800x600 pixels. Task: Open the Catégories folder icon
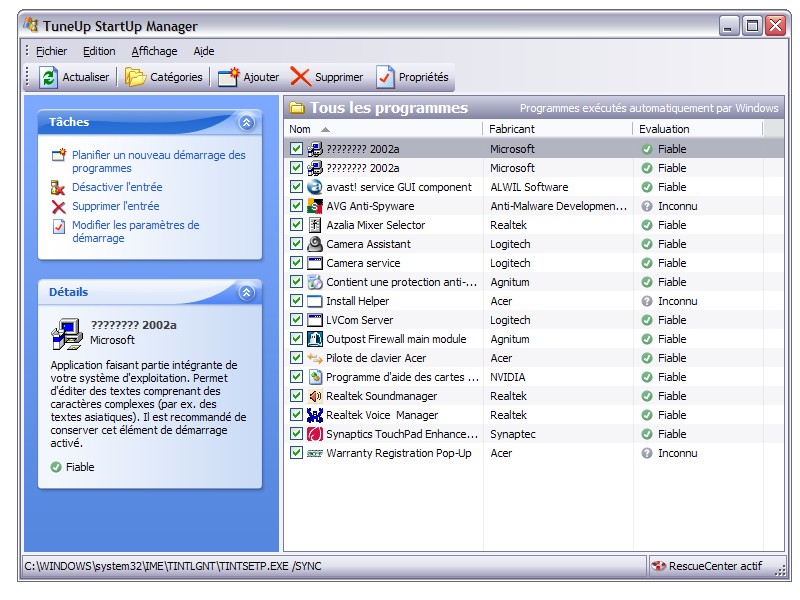(x=136, y=78)
